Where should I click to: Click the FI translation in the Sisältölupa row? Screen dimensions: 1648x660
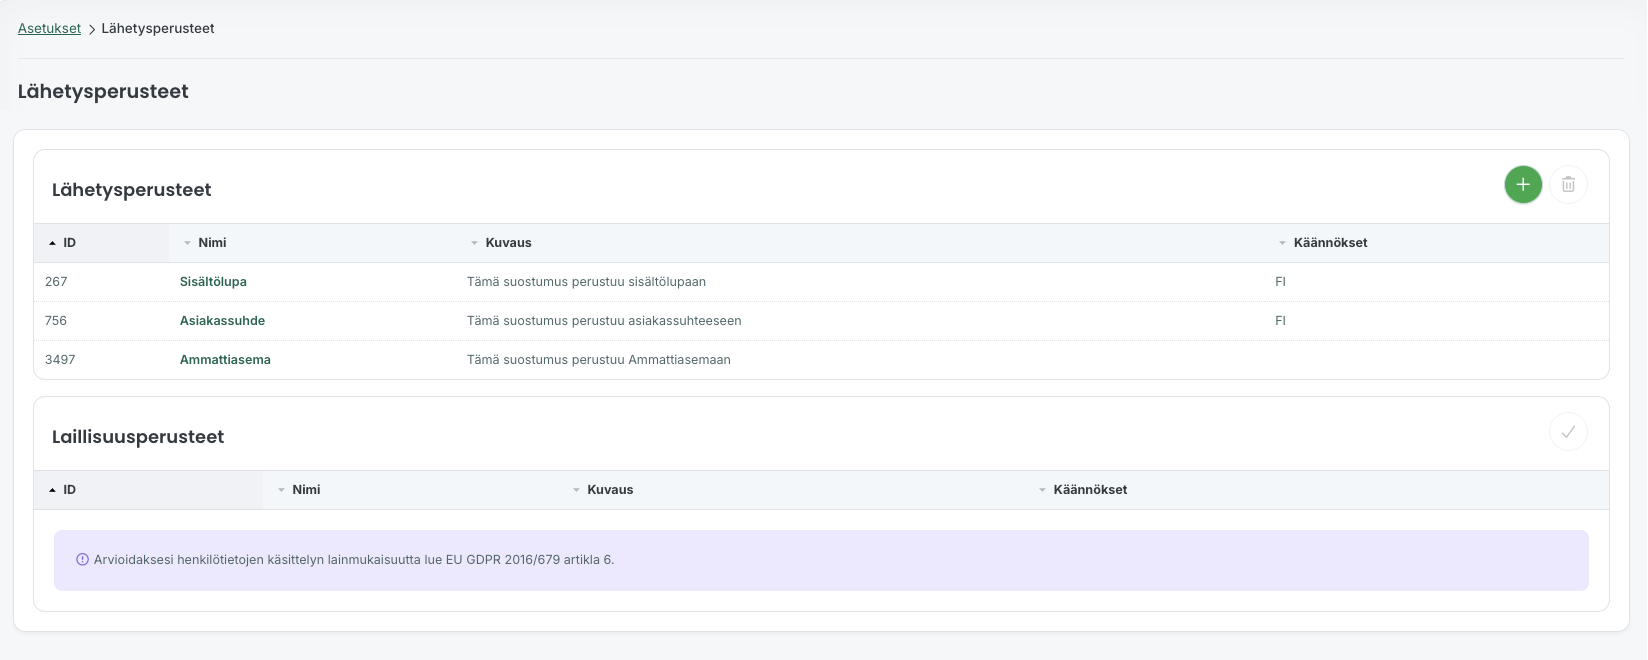[1280, 282]
